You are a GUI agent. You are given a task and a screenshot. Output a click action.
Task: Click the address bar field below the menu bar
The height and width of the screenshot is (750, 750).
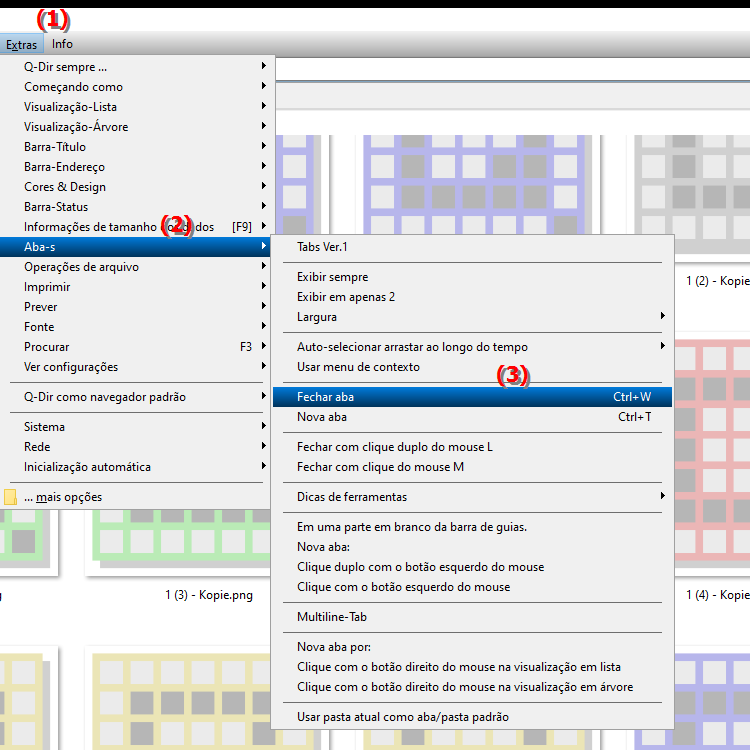[512, 70]
